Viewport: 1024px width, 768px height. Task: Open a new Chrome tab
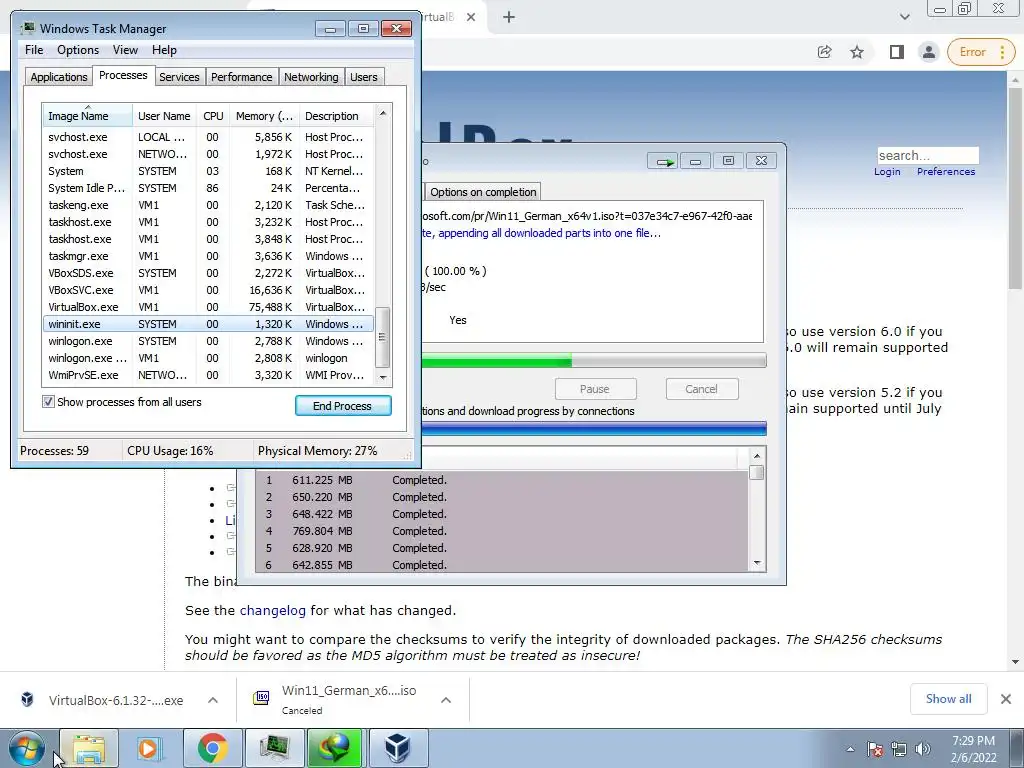509,18
